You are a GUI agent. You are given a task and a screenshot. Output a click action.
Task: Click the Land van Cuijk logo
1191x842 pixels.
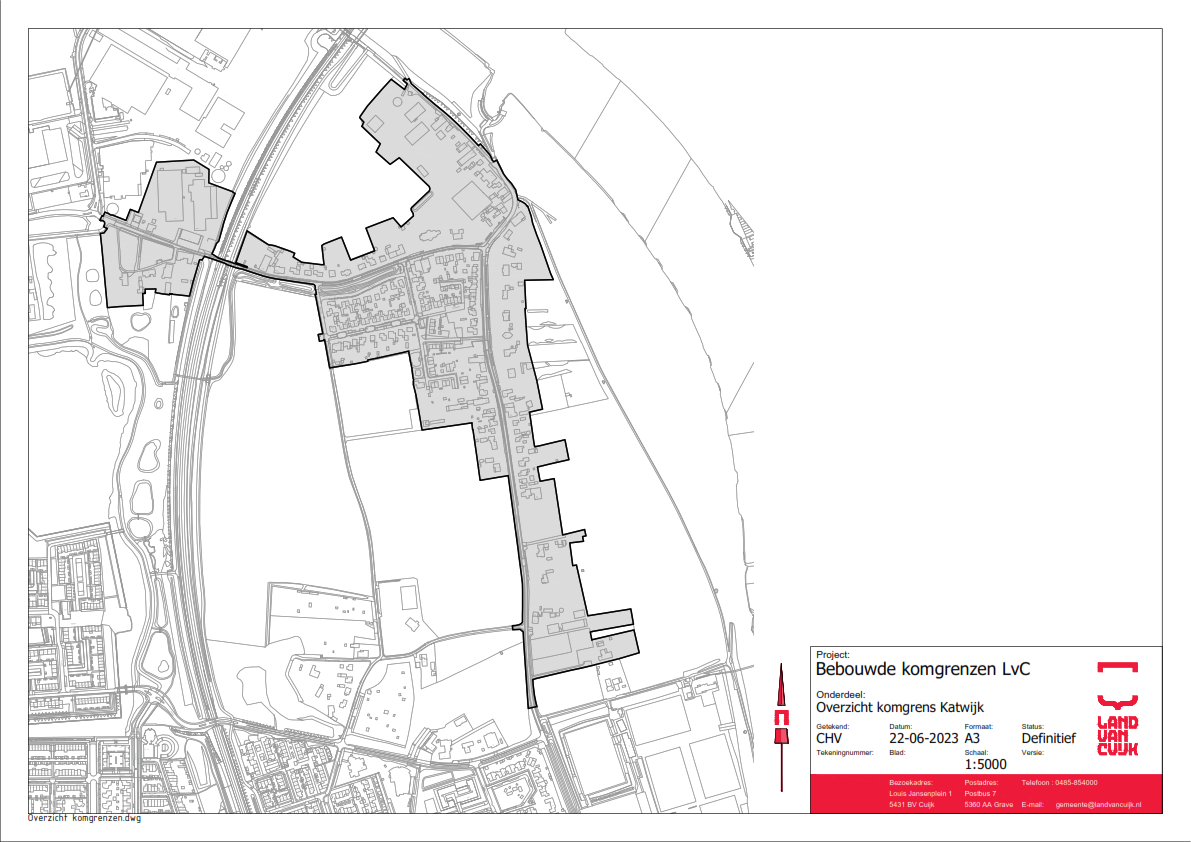(1117, 708)
